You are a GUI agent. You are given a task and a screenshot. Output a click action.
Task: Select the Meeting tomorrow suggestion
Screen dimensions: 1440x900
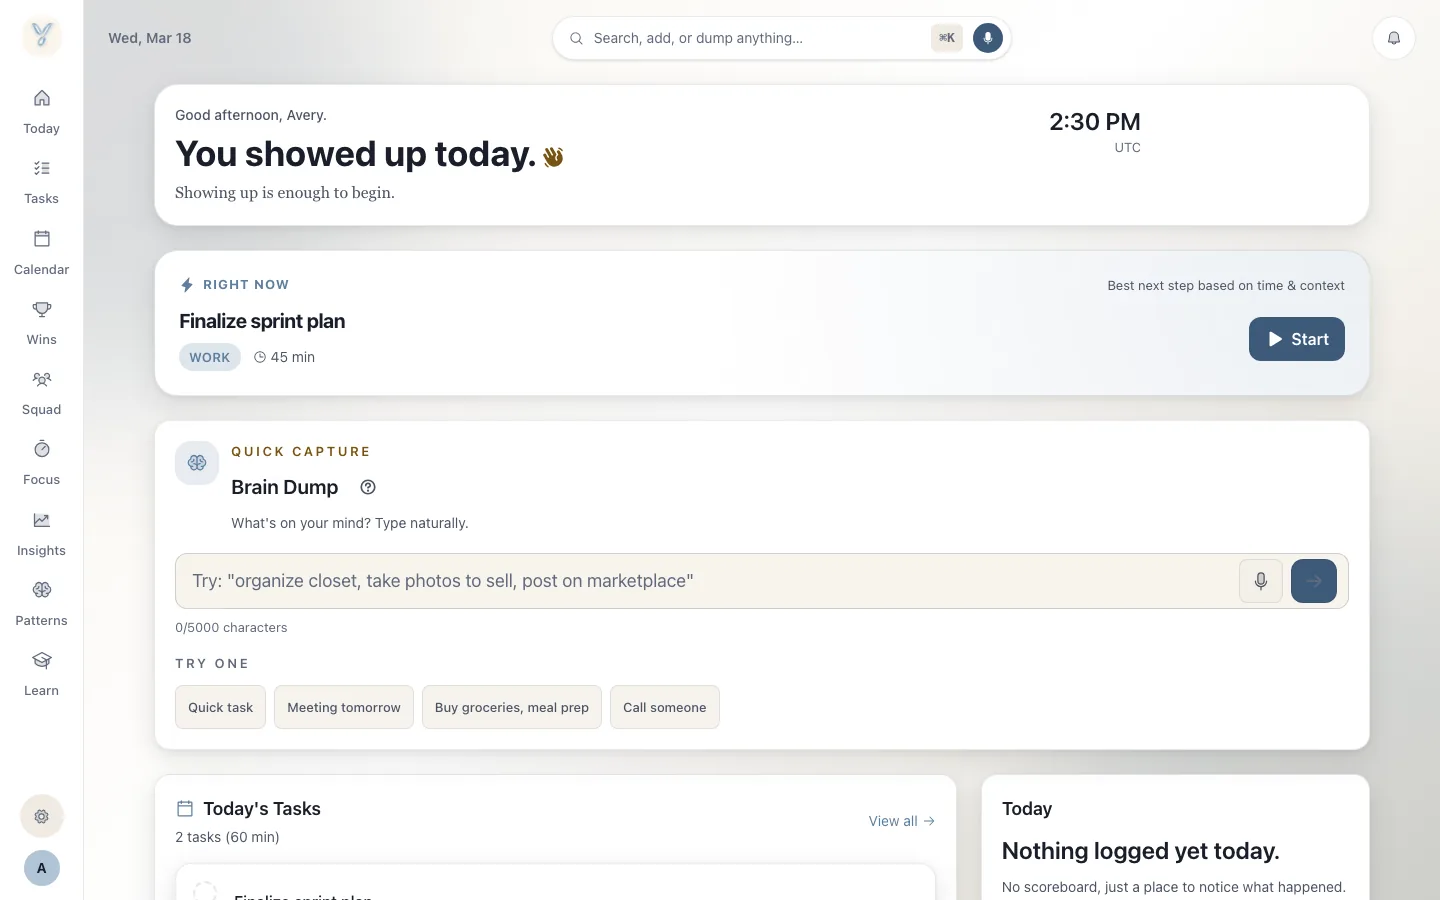pos(343,707)
